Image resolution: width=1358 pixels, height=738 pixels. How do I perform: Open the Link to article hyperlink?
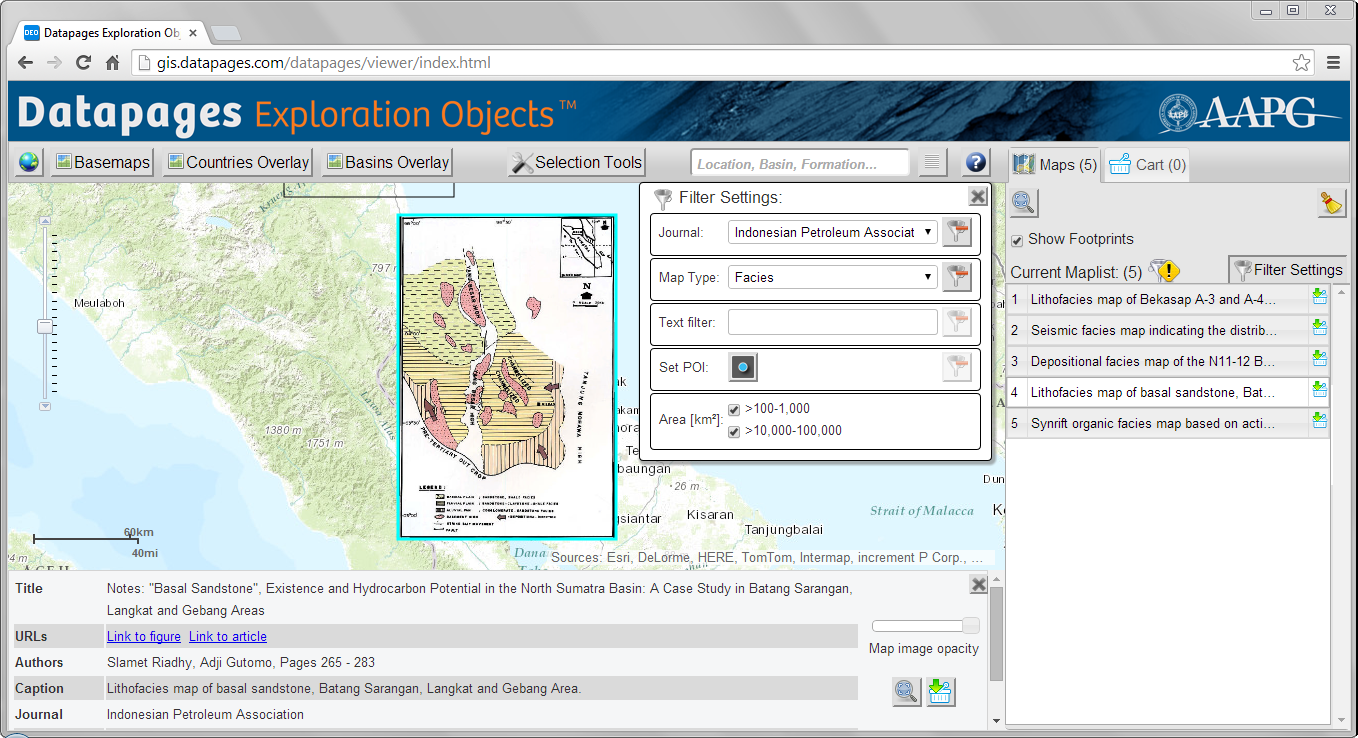pos(228,636)
